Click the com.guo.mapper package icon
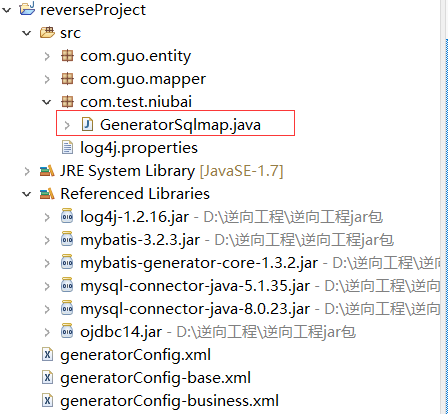 point(67,79)
